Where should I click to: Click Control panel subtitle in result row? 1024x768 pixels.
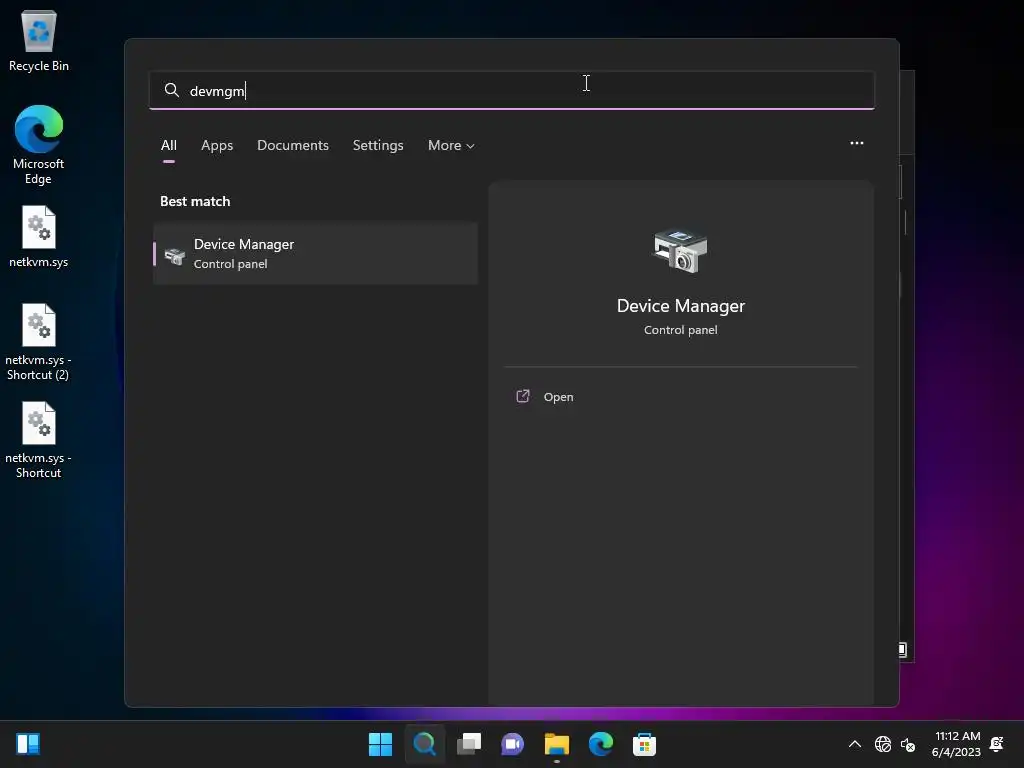(x=231, y=264)
